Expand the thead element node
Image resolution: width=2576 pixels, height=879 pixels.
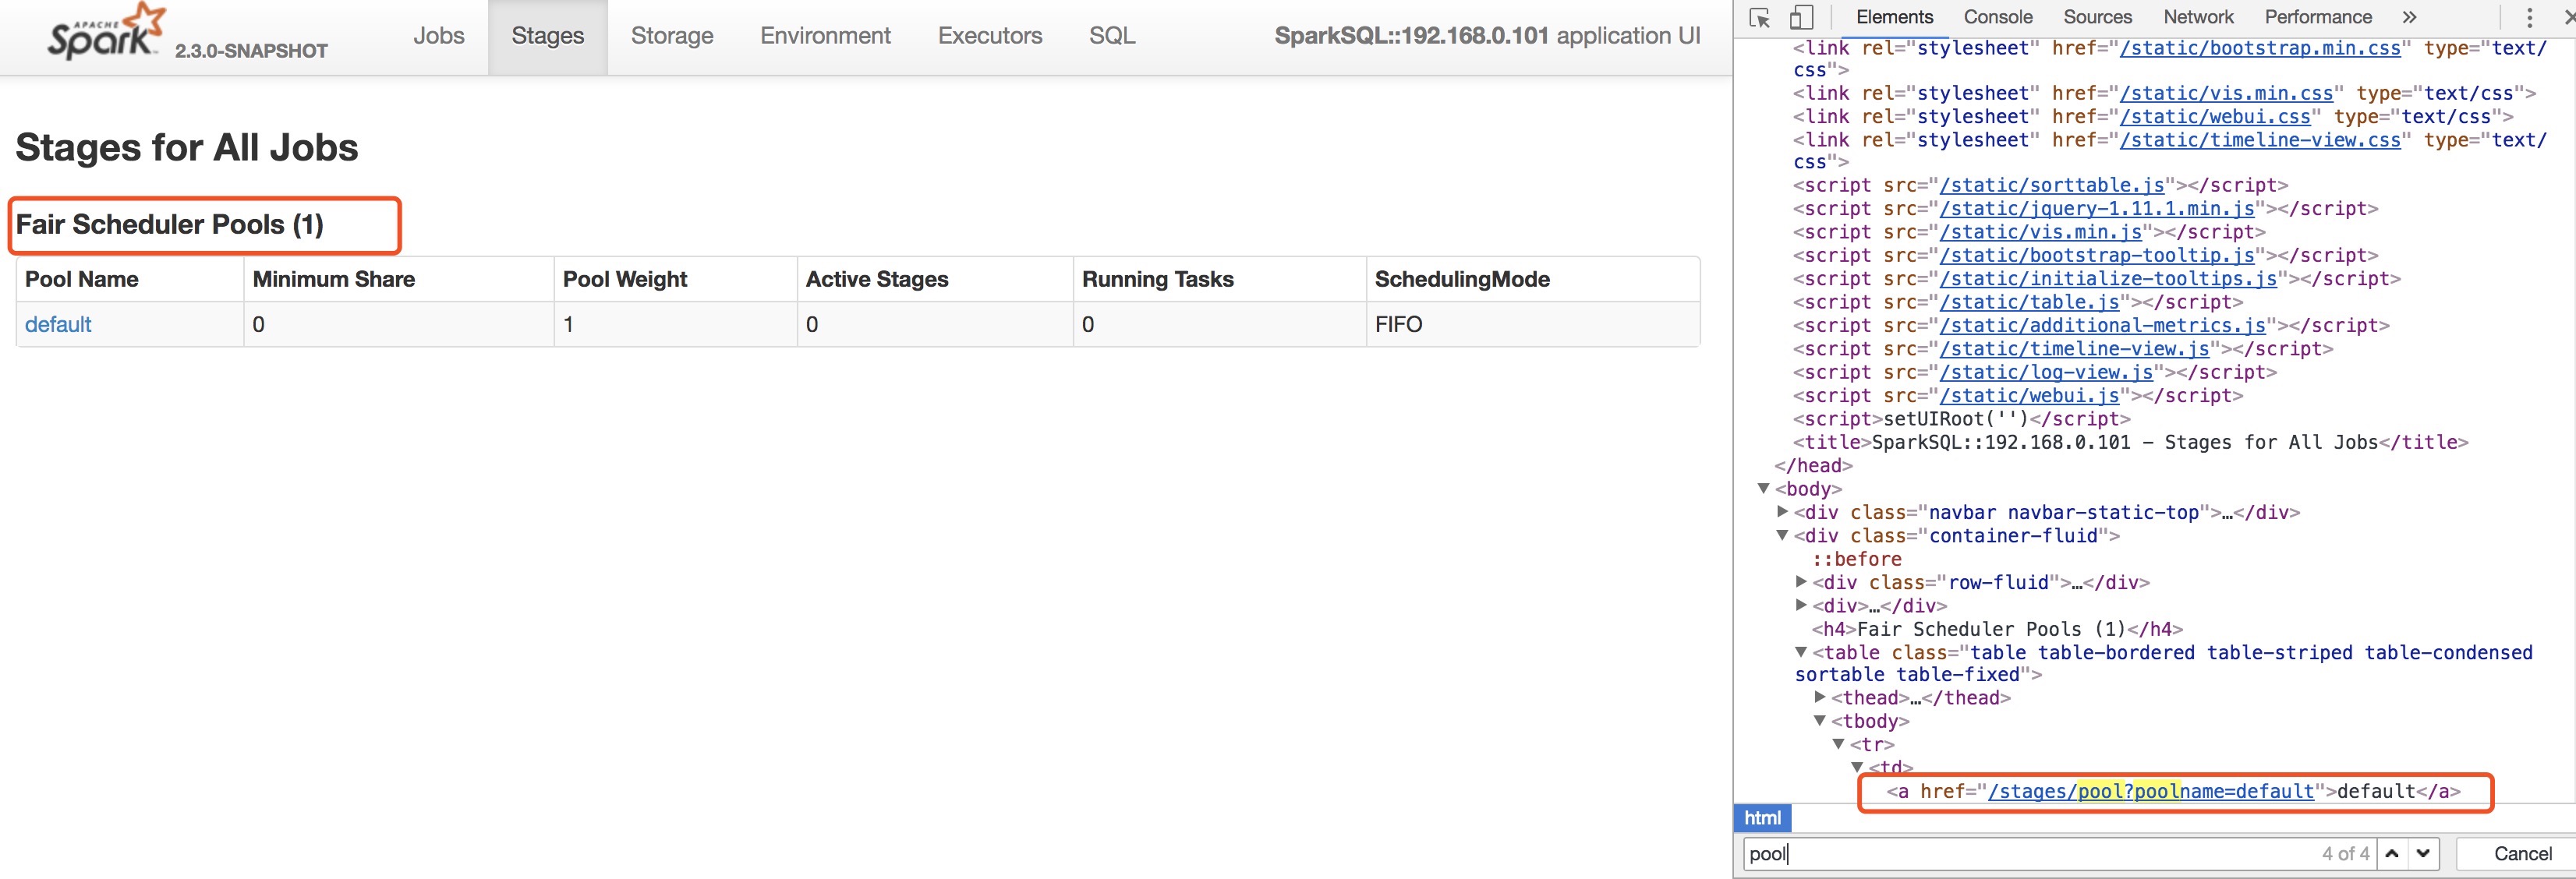pyautogui.click(x=1820, y=698)
